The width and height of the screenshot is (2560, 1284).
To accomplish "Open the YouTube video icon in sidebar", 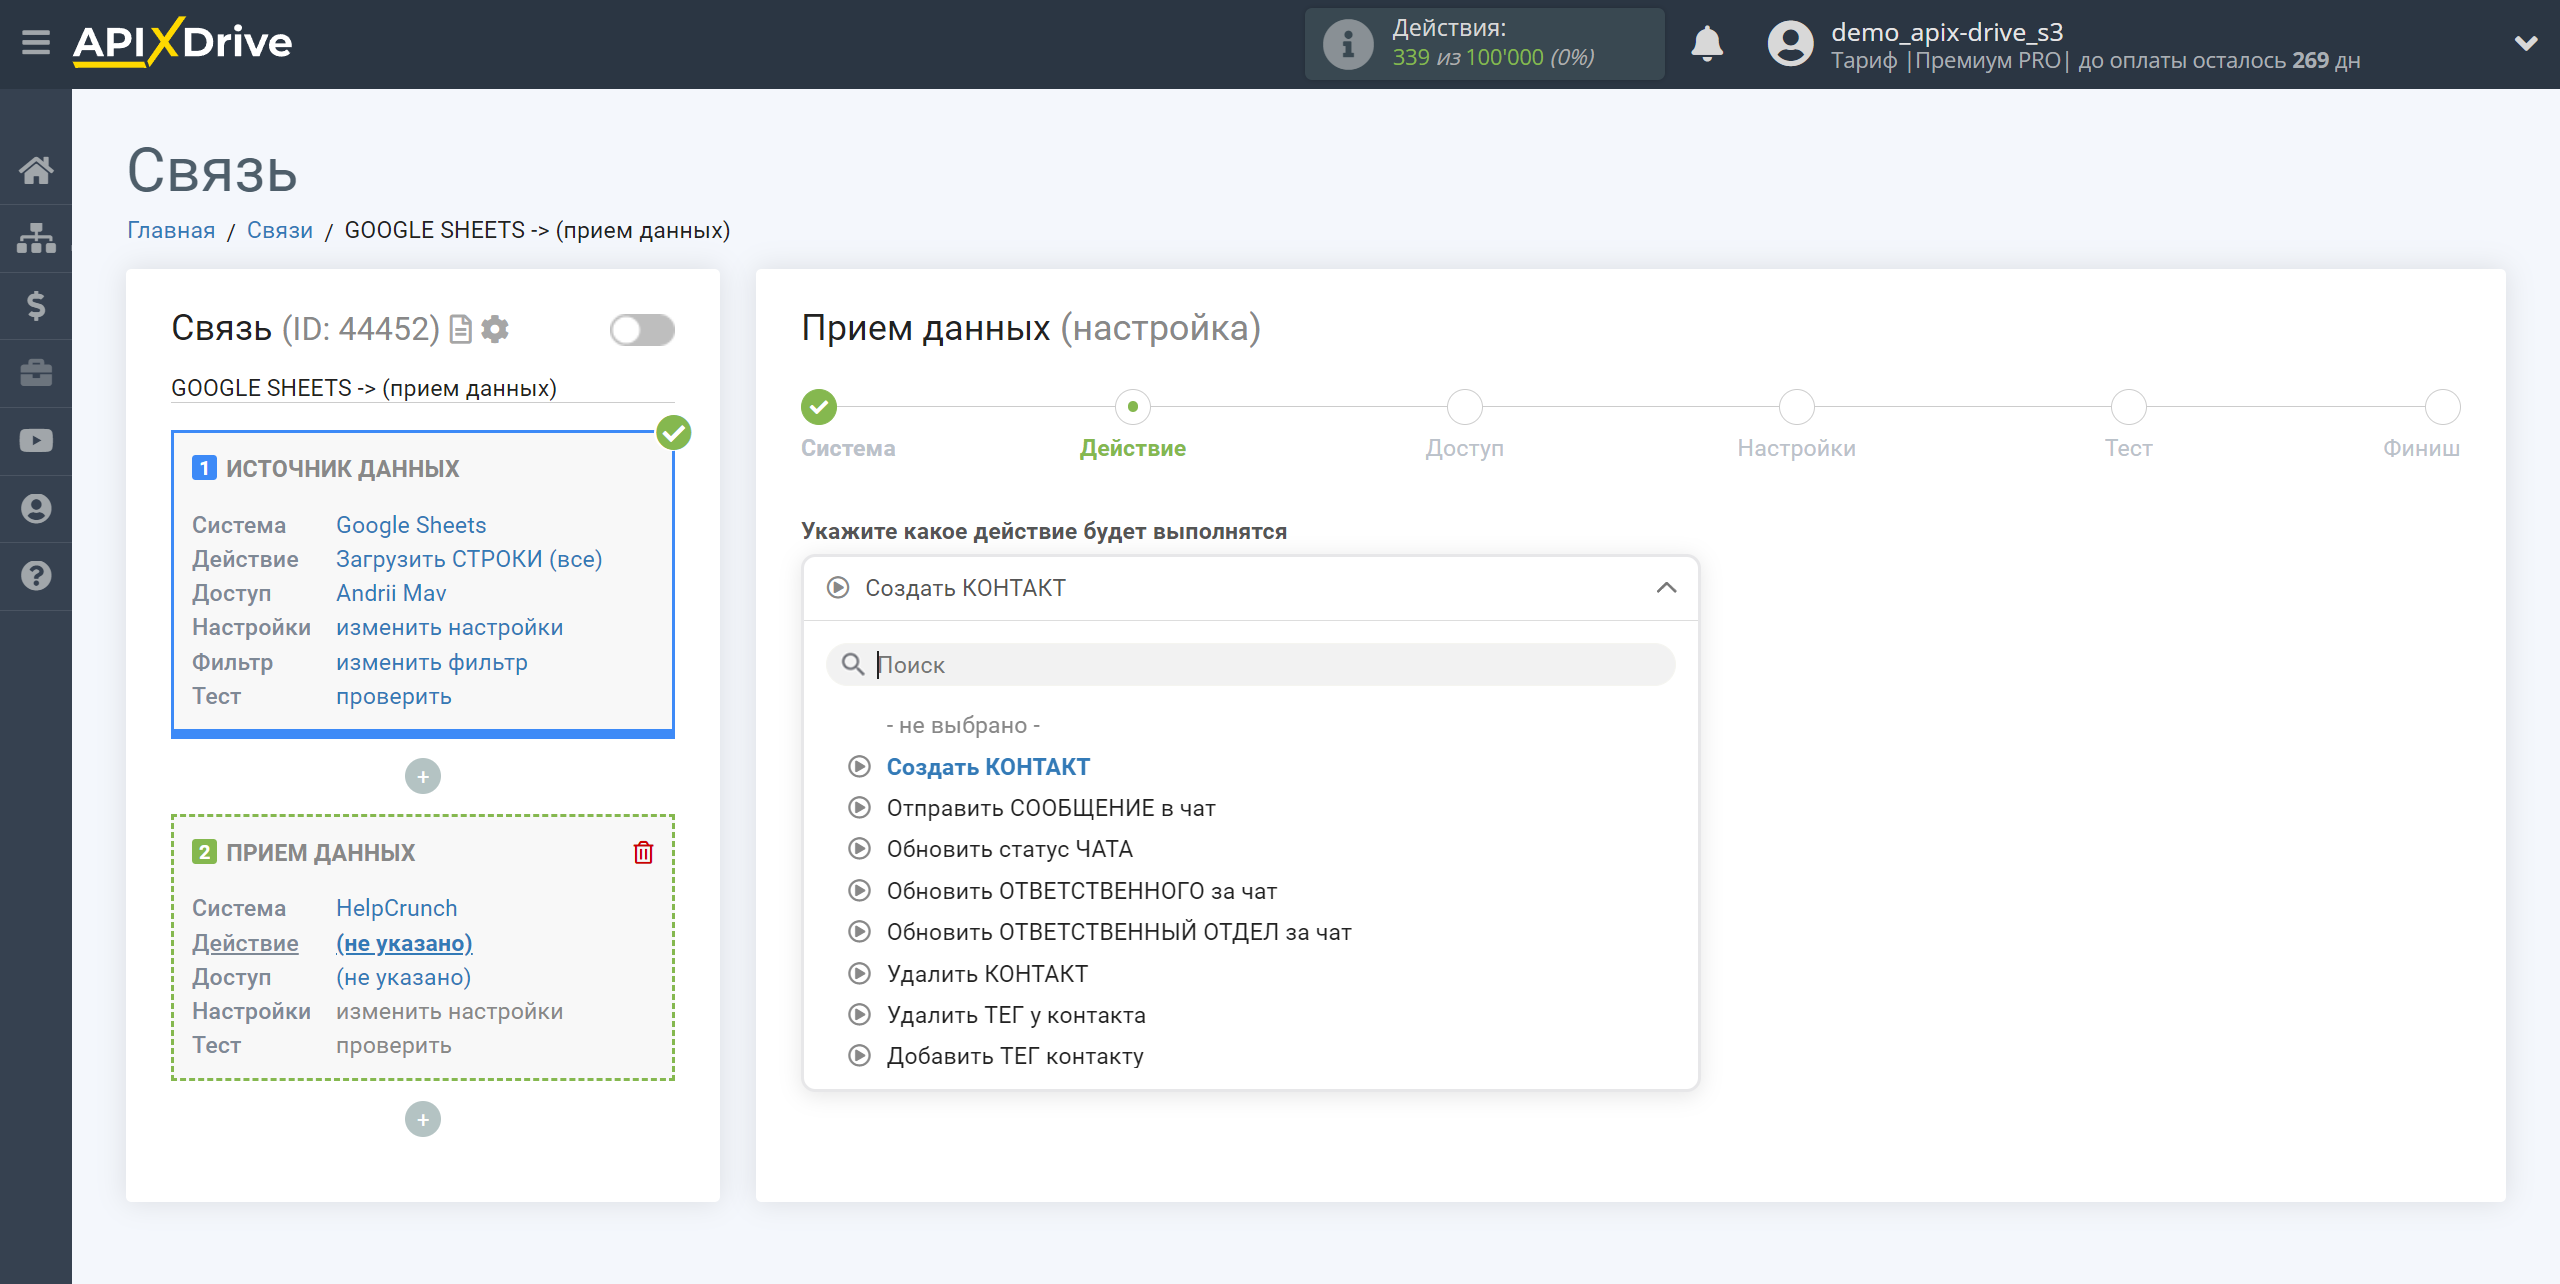I will [36, 441].
